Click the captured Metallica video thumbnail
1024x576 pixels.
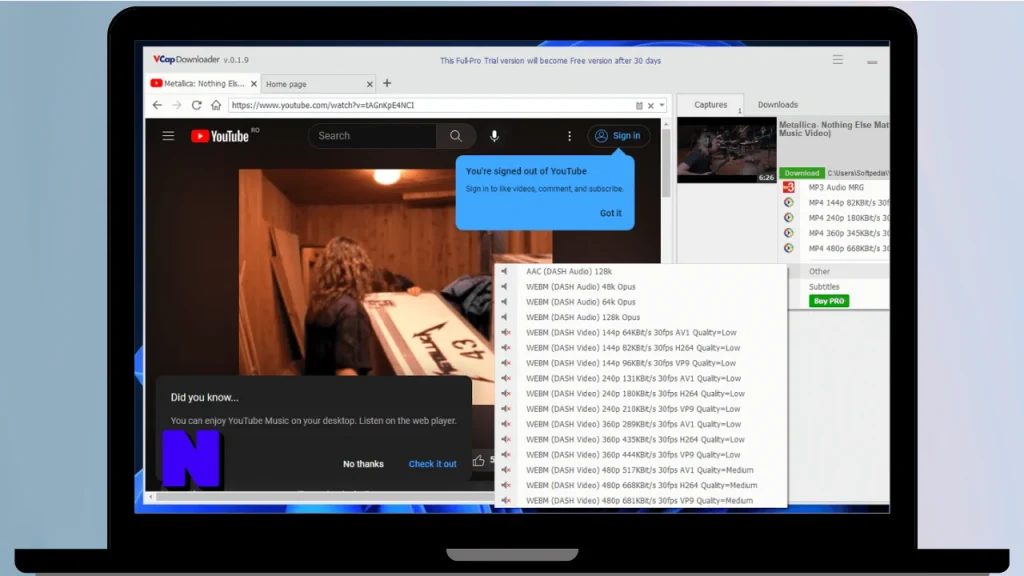[x=726, y=150]
